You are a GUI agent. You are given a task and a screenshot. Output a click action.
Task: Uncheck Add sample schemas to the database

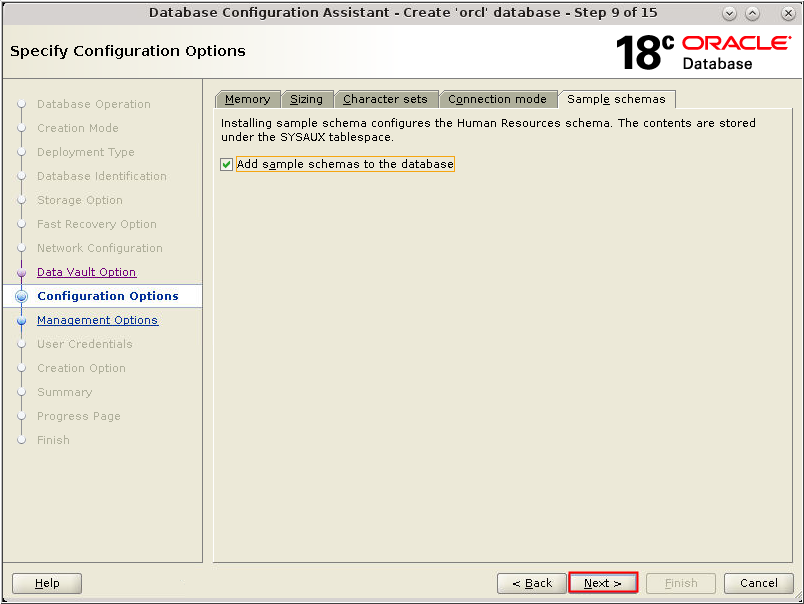click(x=226, y=164)
